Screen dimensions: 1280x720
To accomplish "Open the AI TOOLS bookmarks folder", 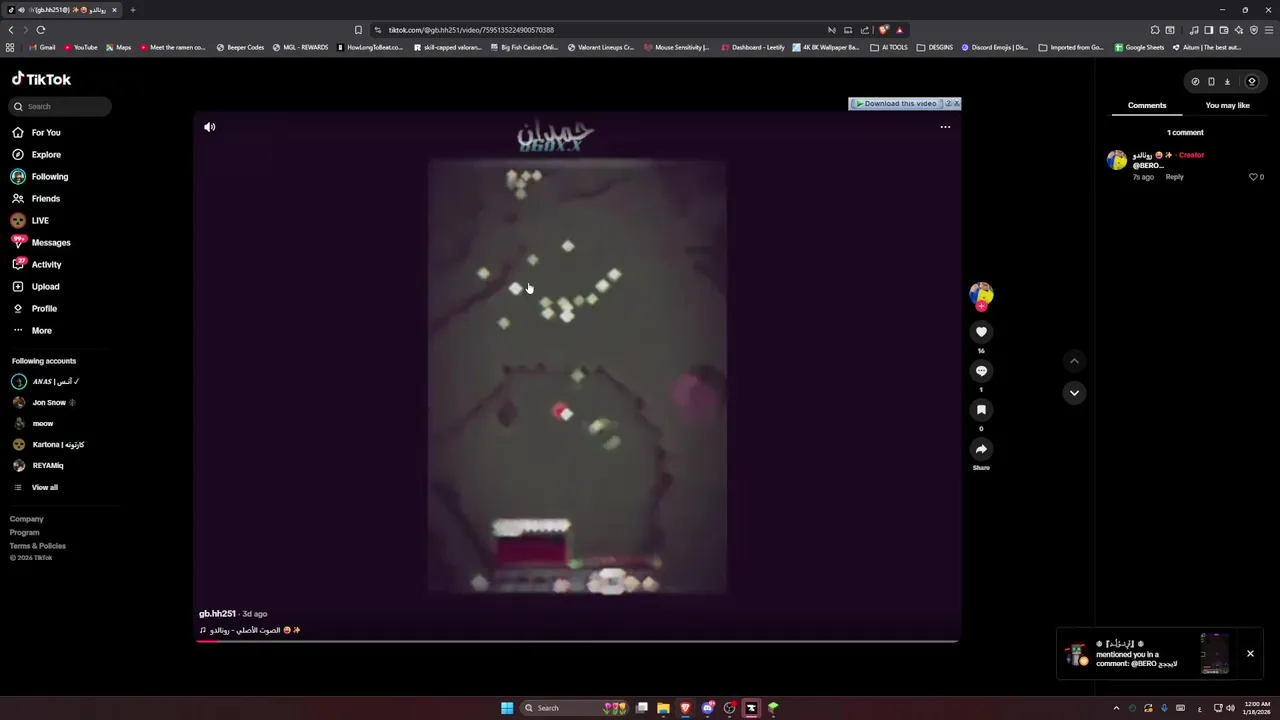I will 889,47.
